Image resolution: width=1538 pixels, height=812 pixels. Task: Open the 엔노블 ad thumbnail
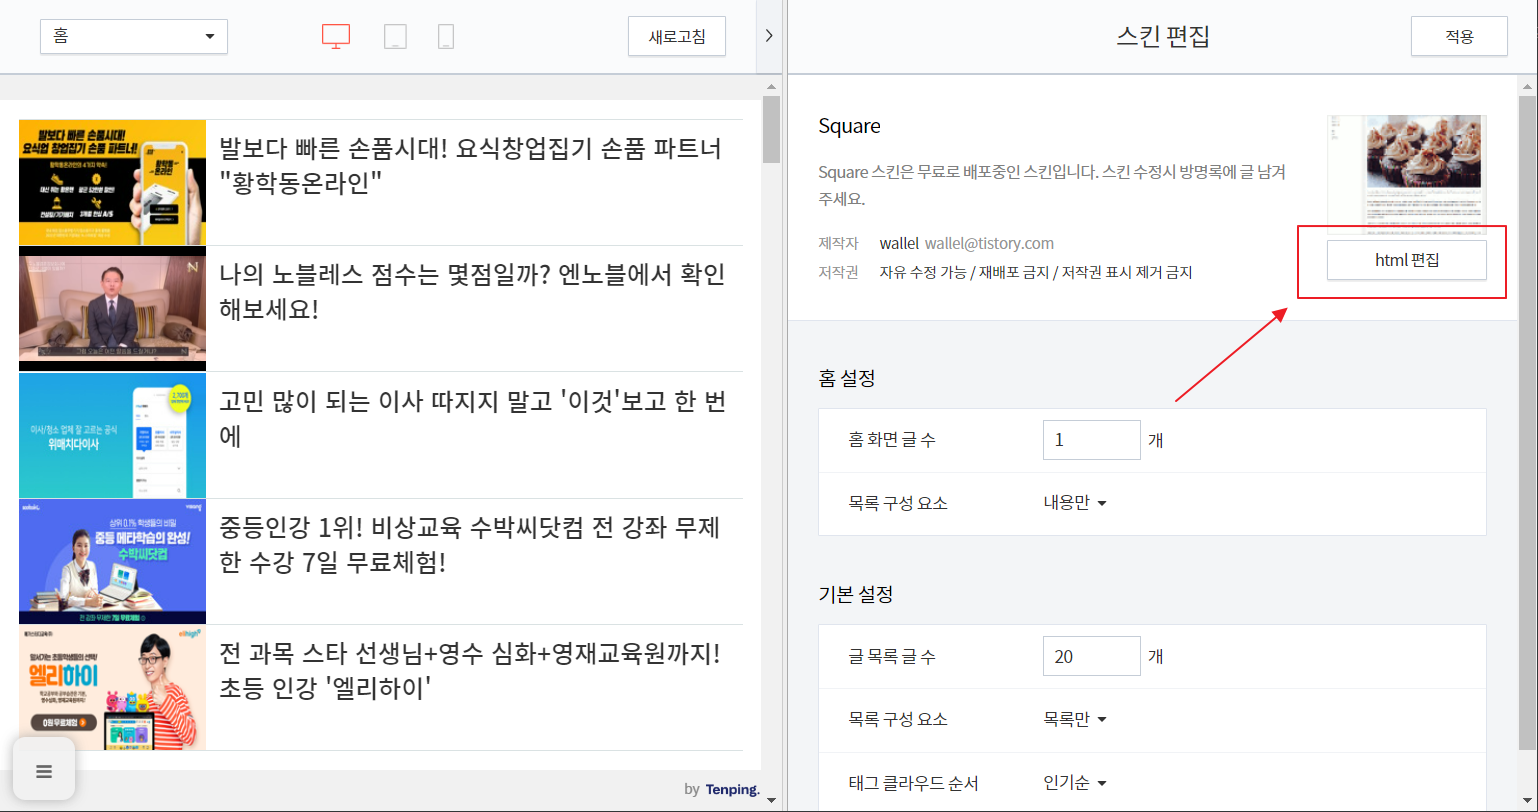pyautogui.click(x=112, y=309)
